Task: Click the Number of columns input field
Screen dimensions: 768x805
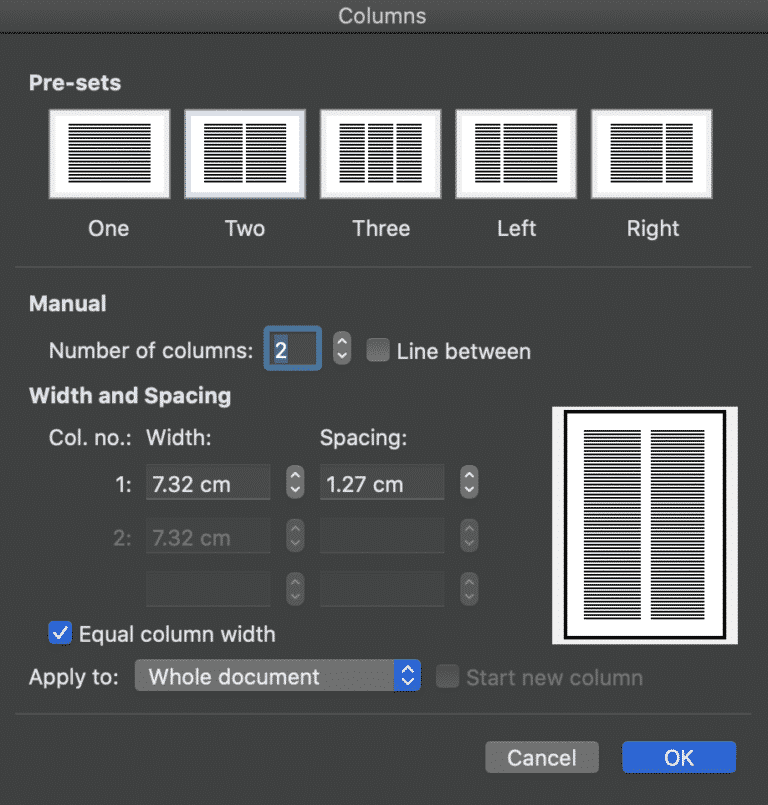Action: point(293,348)
